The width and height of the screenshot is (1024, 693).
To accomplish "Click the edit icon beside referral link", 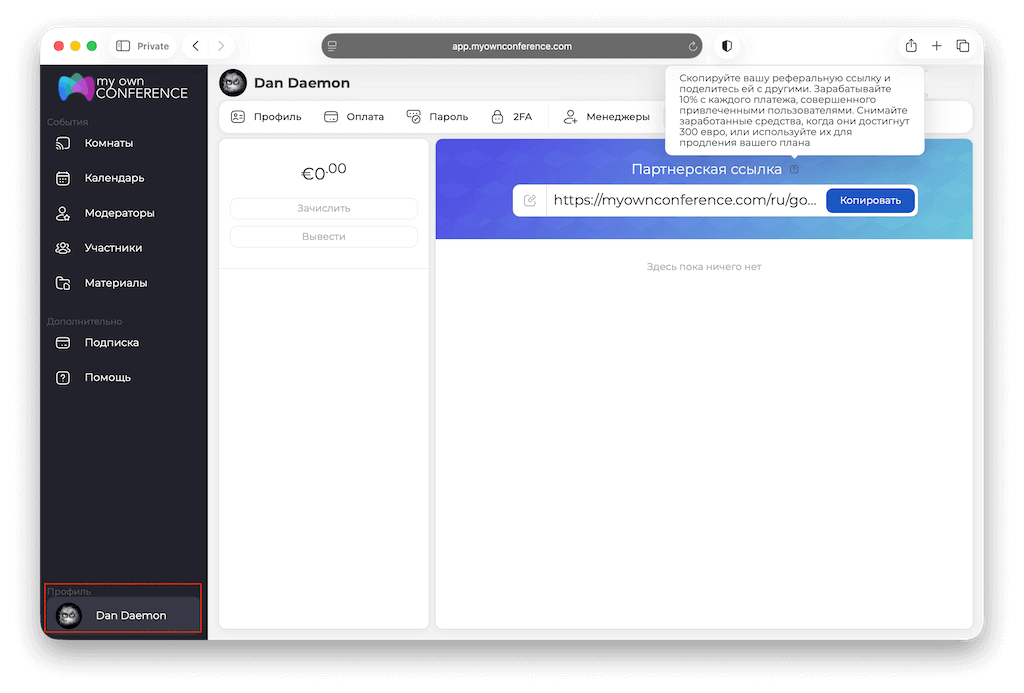I will (x=530, y=200).
